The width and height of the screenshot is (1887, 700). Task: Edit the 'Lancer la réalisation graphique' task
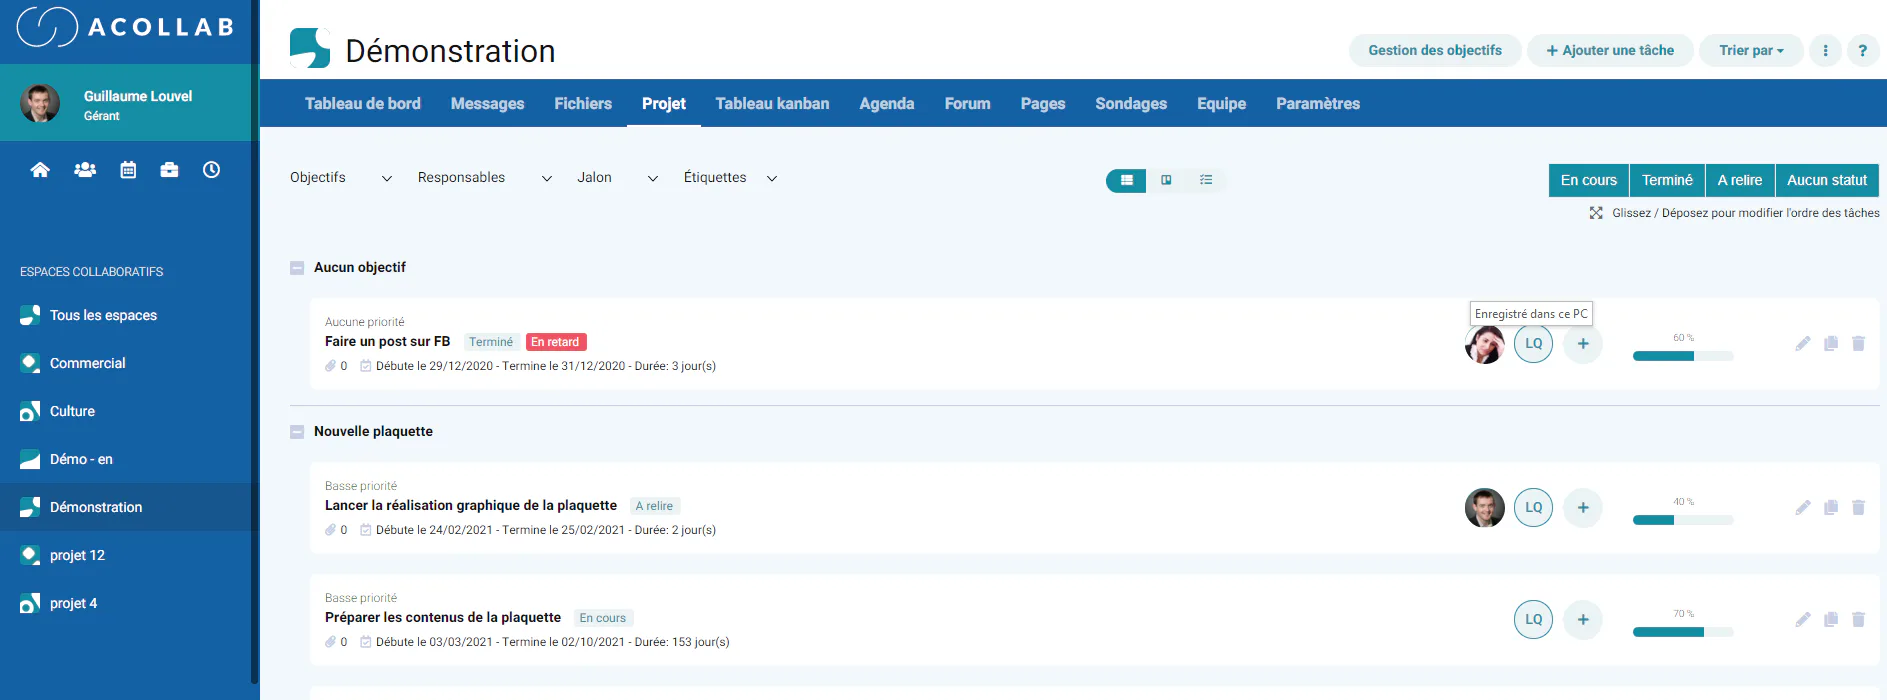pyautogui.click(x=1803, y=507)
